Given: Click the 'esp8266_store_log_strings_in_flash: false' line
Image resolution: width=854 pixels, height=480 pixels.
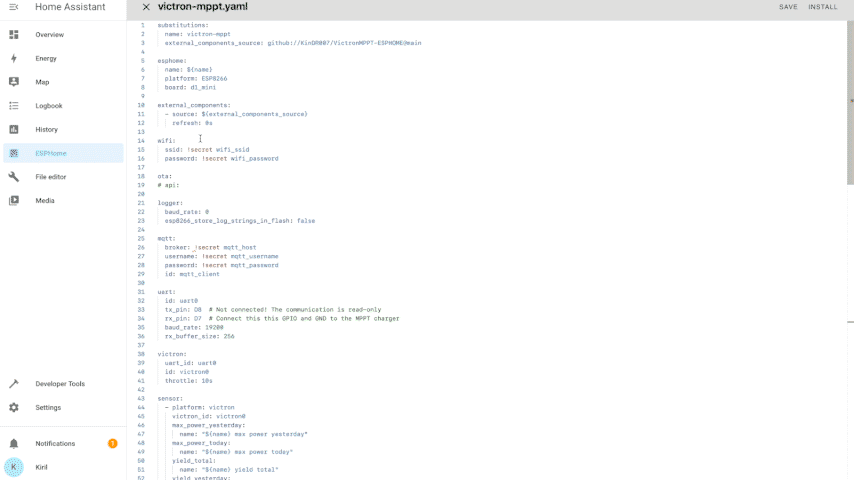Looking at the screenshot, I should 240,221.
